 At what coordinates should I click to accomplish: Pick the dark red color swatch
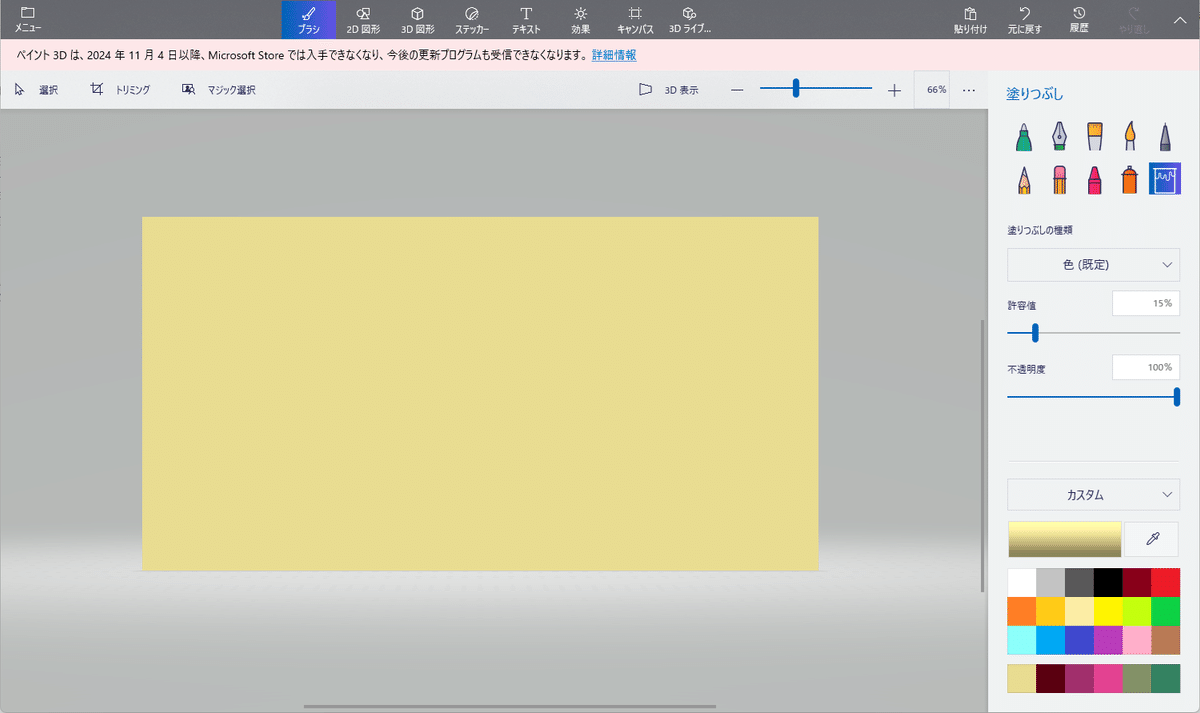1137,582
